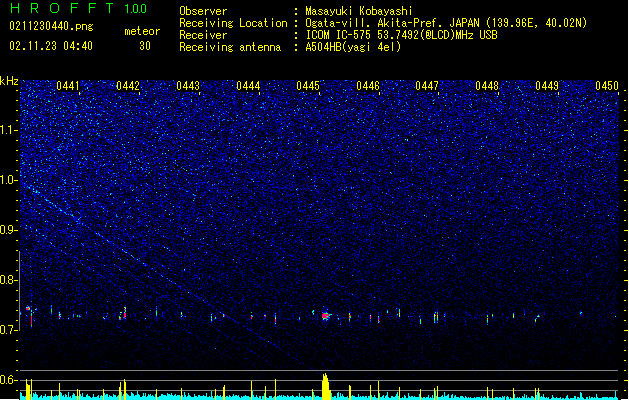Select the receiver value ICOM IC-575 53.7492 MHz USB
The height and width of the screenshot is (400, 629).
tap(402, 35)
